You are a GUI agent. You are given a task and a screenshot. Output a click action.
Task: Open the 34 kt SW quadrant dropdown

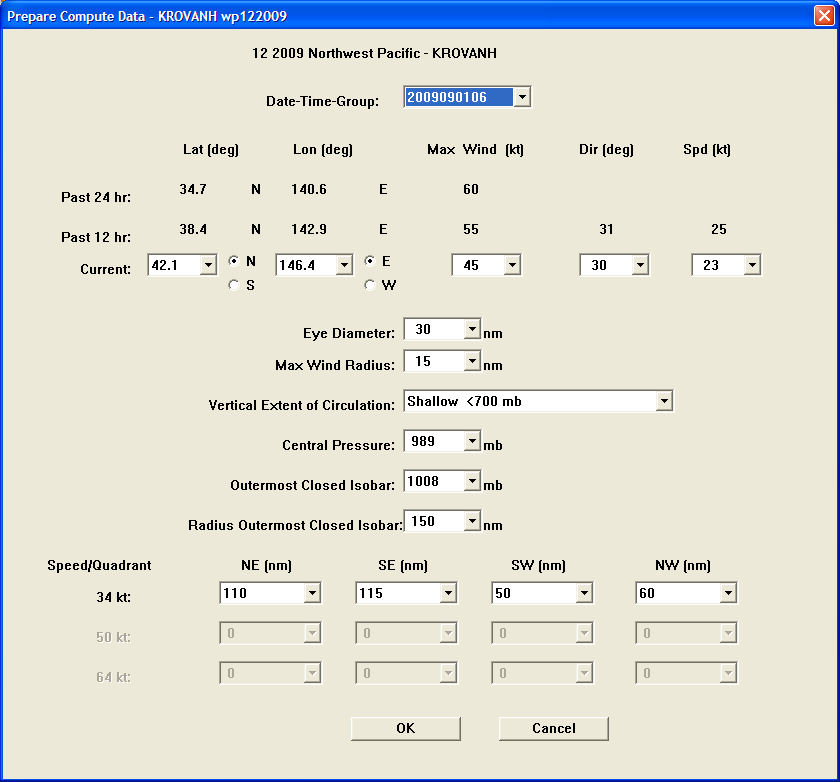[x=586, y=592]
